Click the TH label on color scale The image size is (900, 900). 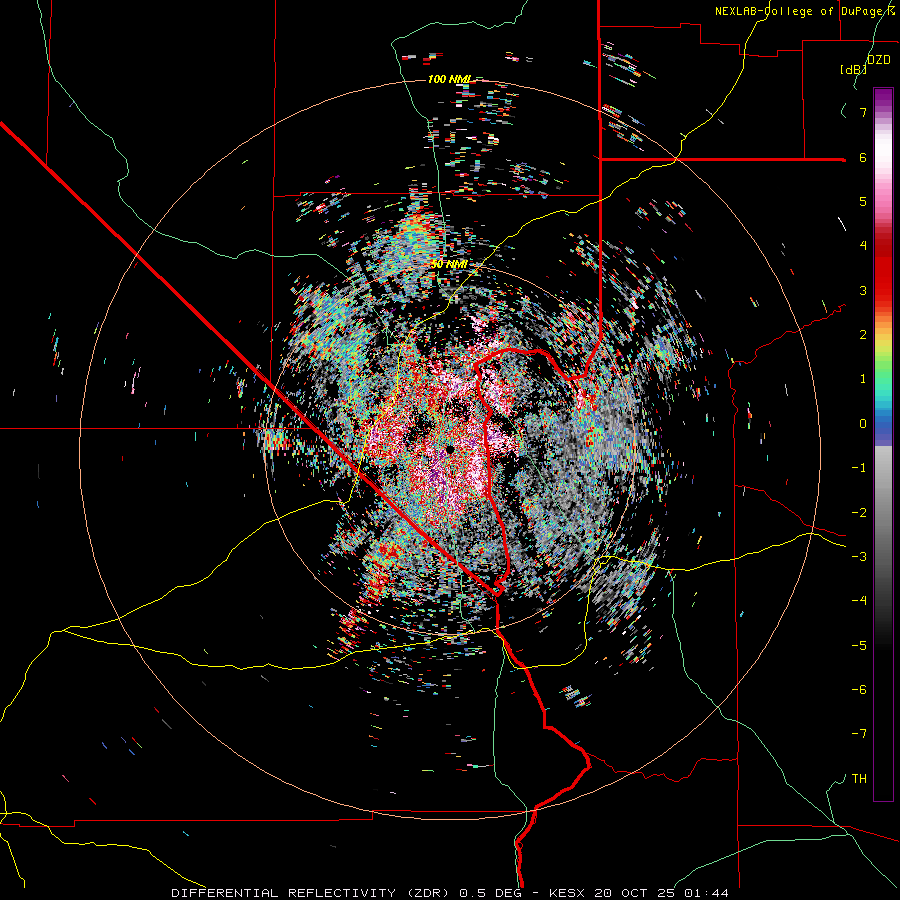(x=859, y=778)
